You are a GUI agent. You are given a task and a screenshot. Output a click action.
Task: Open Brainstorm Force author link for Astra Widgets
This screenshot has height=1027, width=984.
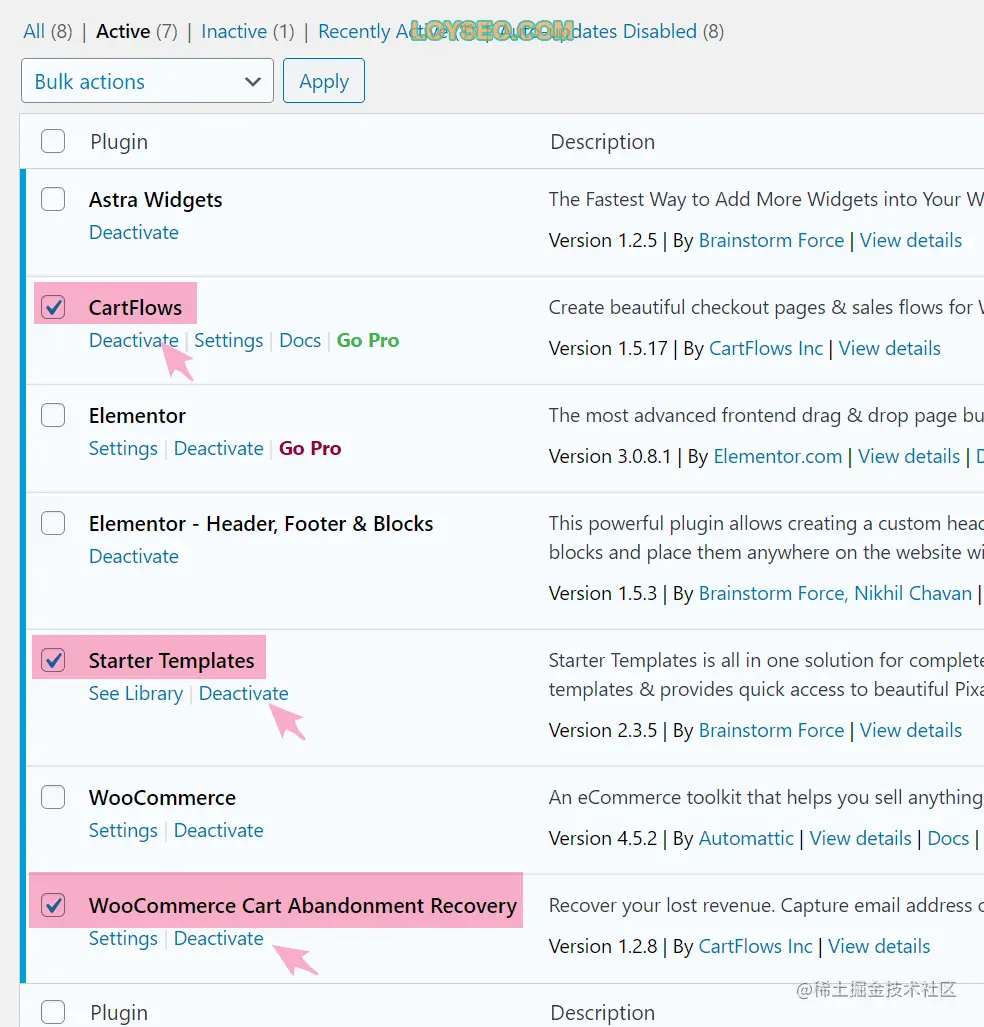771,240
